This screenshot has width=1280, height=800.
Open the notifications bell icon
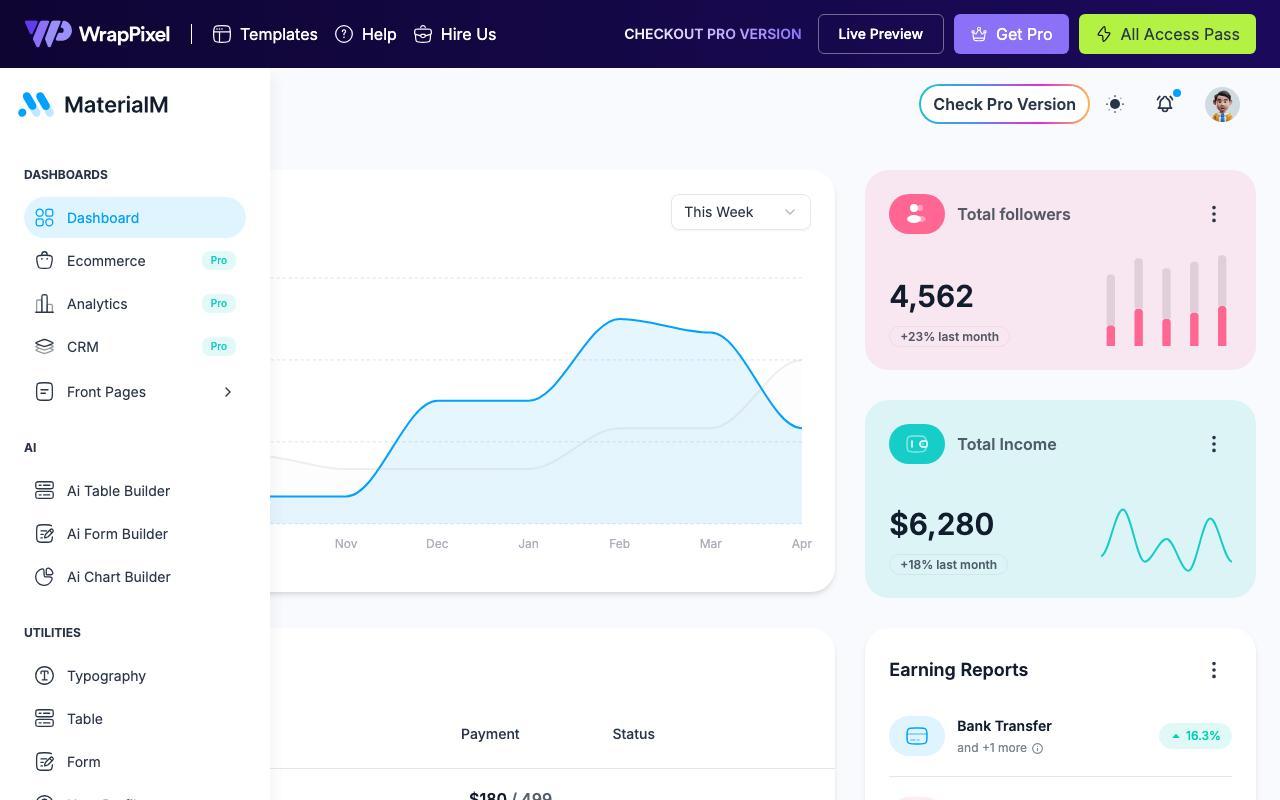pyautogui.click(x=1165, y=104)
